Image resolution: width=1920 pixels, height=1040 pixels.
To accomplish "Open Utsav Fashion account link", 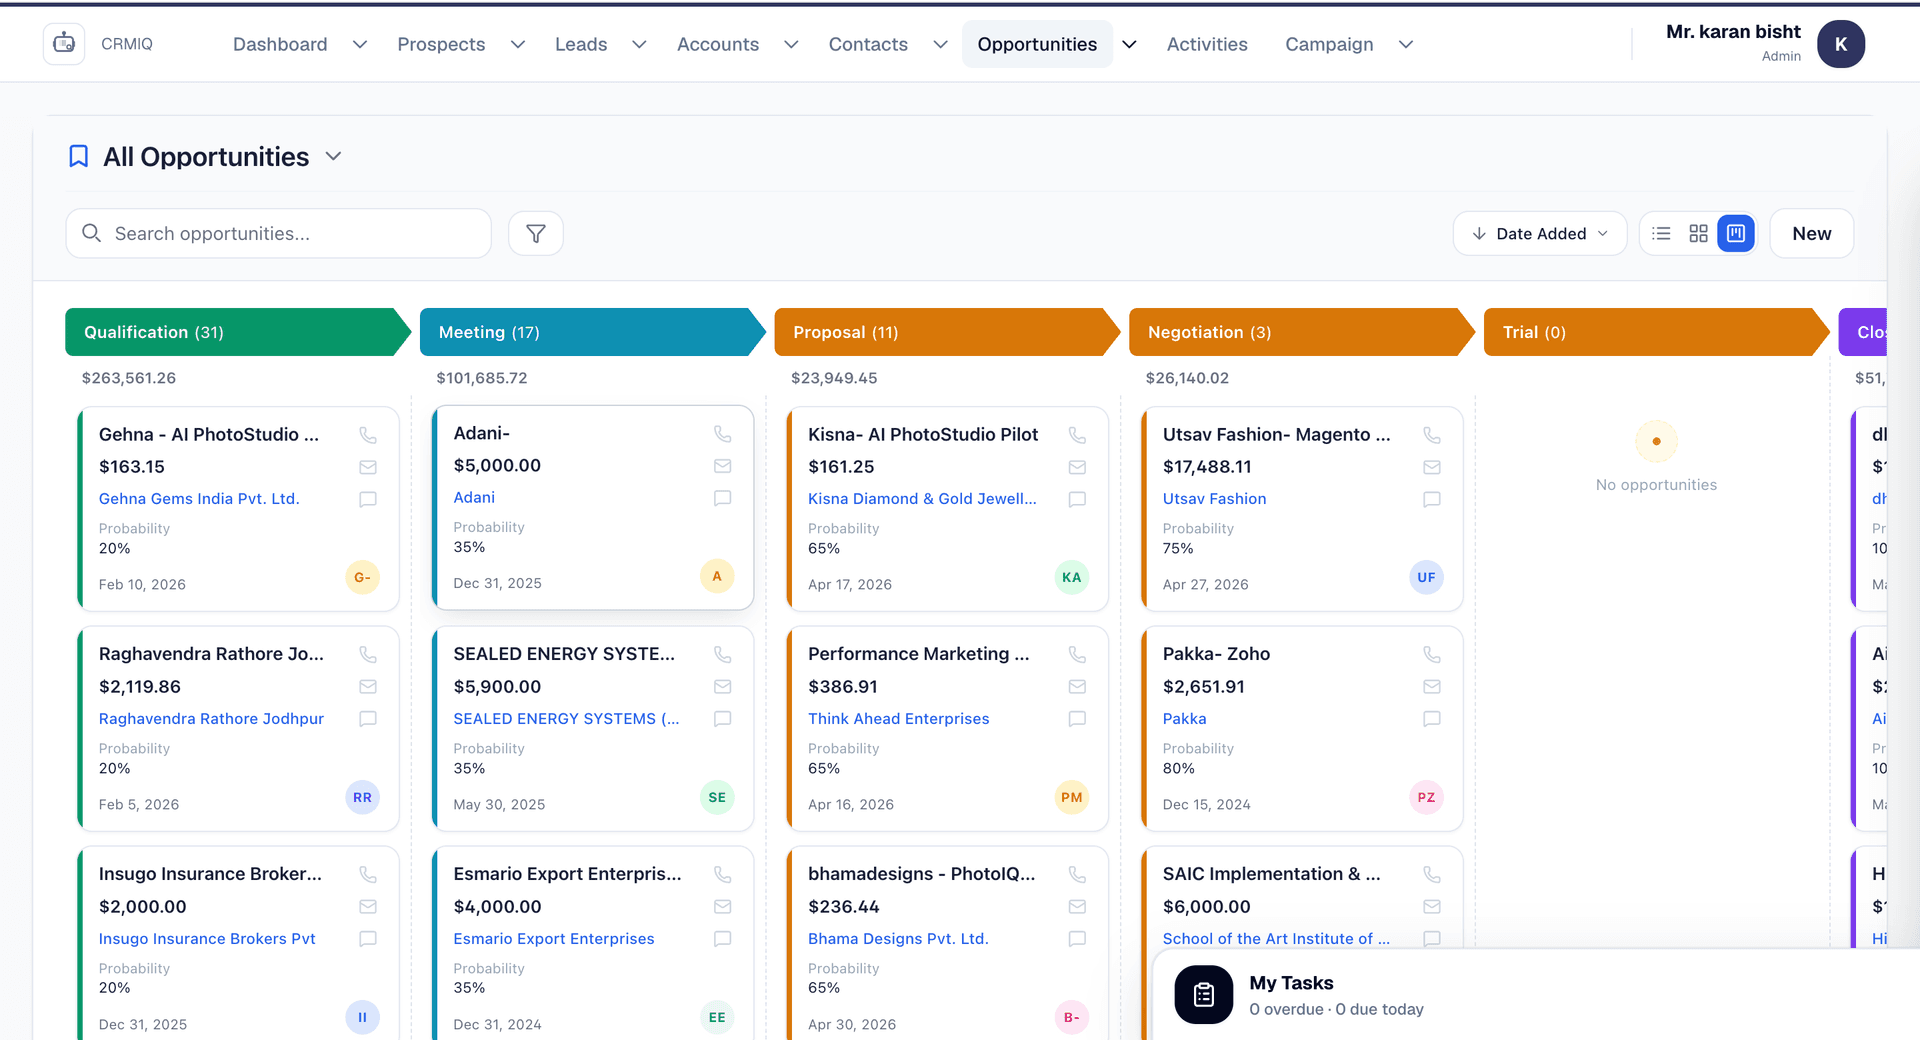I will pos(1214,499).
